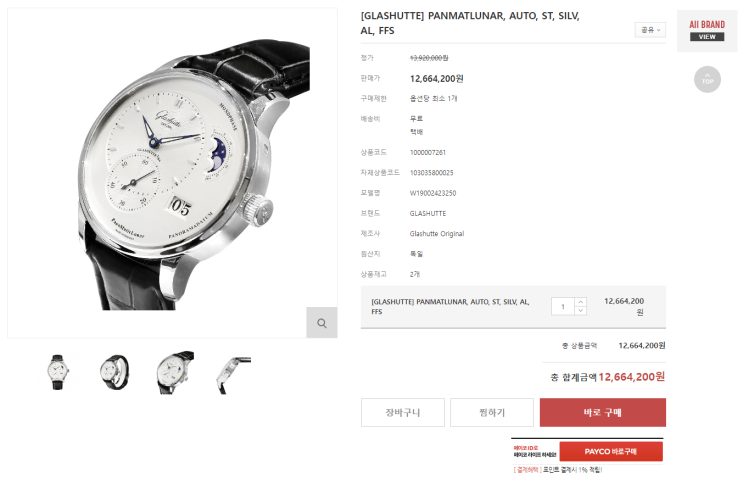Add to wishlist with 찜하기
The image size is (743, 485).
[x=492, y=413]
